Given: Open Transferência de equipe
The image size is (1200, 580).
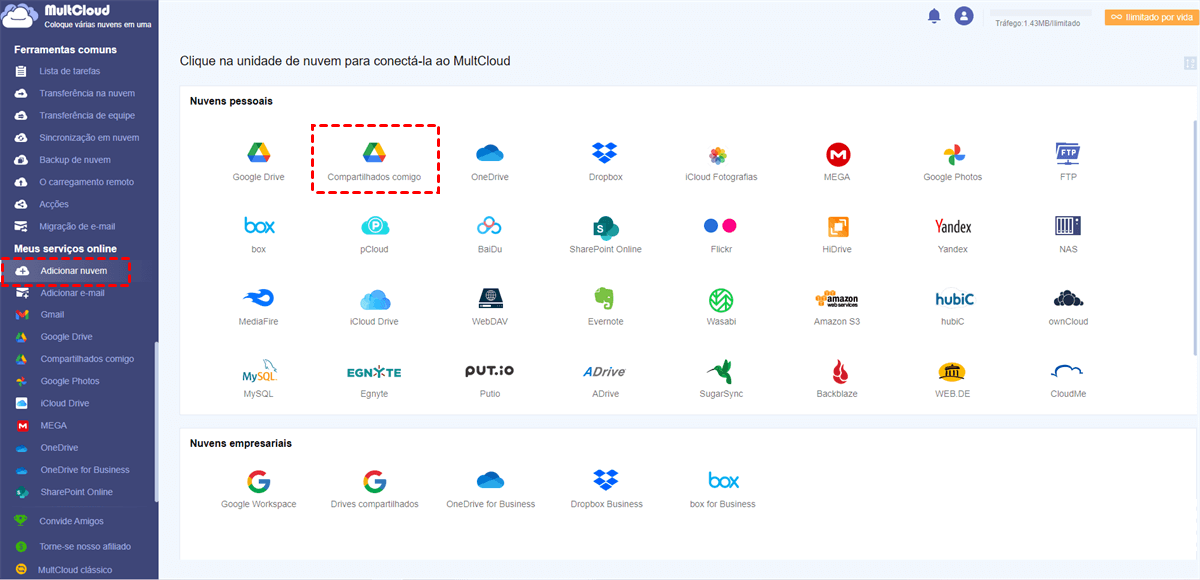Looking at the screenshot, I should [x=87, y=115].
